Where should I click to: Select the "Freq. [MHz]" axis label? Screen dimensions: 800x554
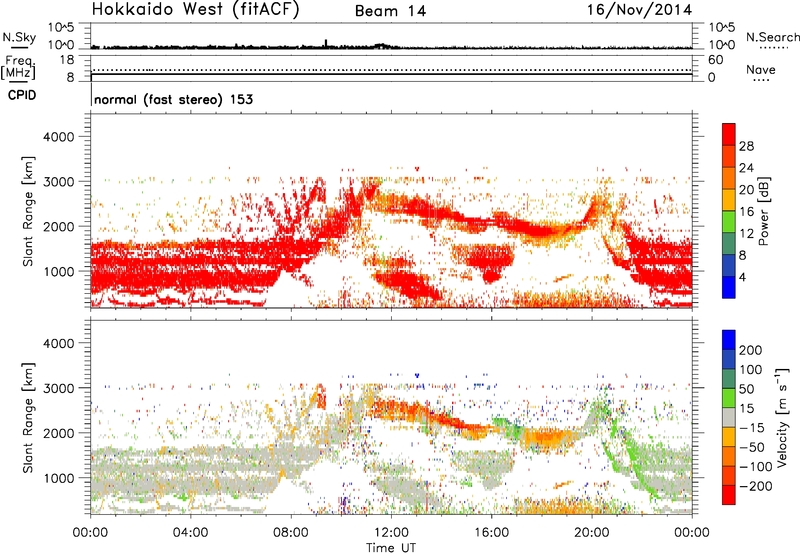pyautogui.click(x=18, y=67)
